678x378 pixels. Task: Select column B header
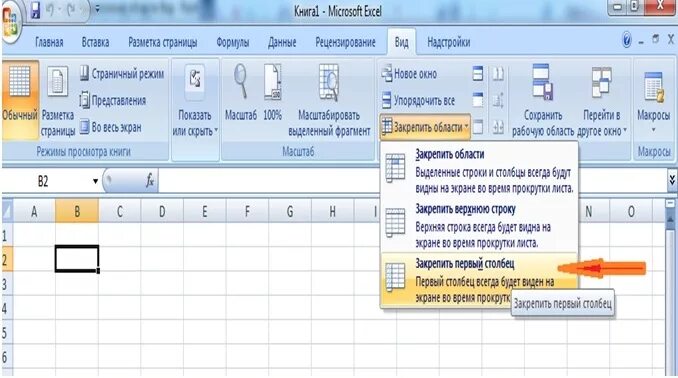click(x=77, y=211)
